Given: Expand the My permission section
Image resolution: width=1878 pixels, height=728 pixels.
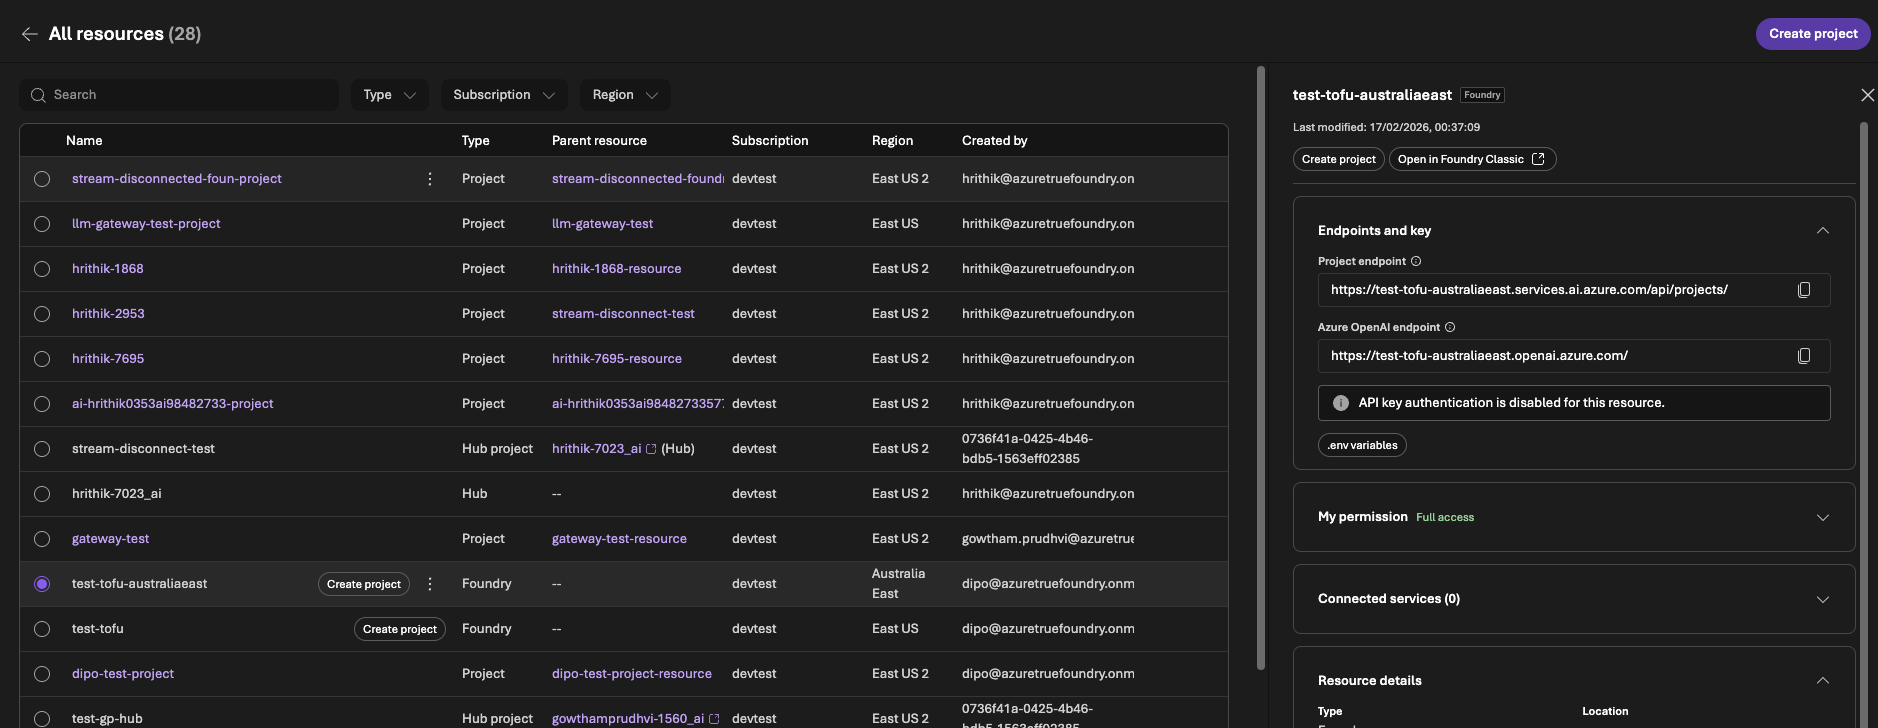Looking at the screenshot, I should [1823, 517].
